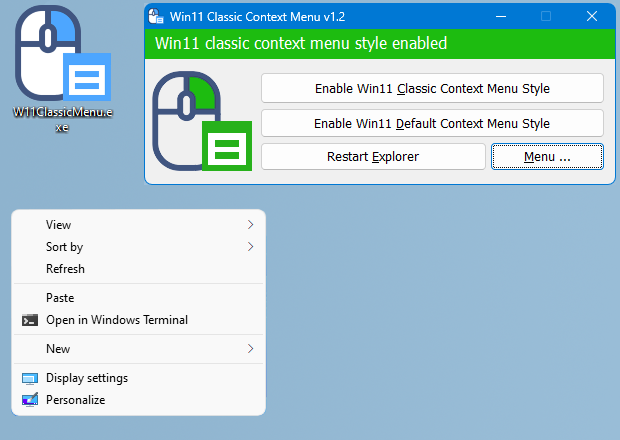Select the W11ClassicMenu.exe file name label

point(61,120)
